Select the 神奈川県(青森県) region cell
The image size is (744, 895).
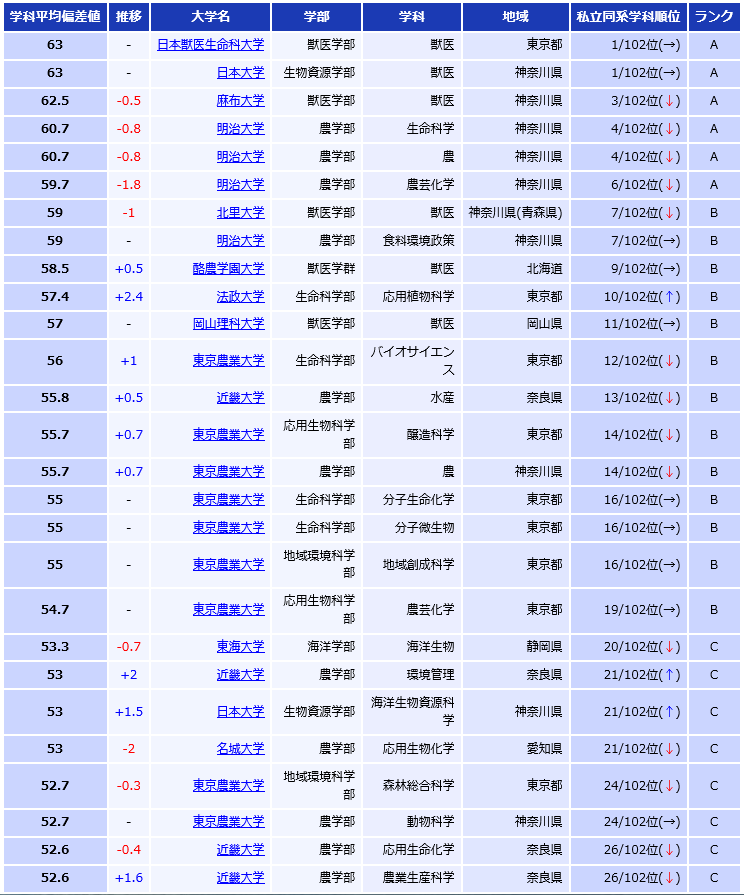coord(516,212)
